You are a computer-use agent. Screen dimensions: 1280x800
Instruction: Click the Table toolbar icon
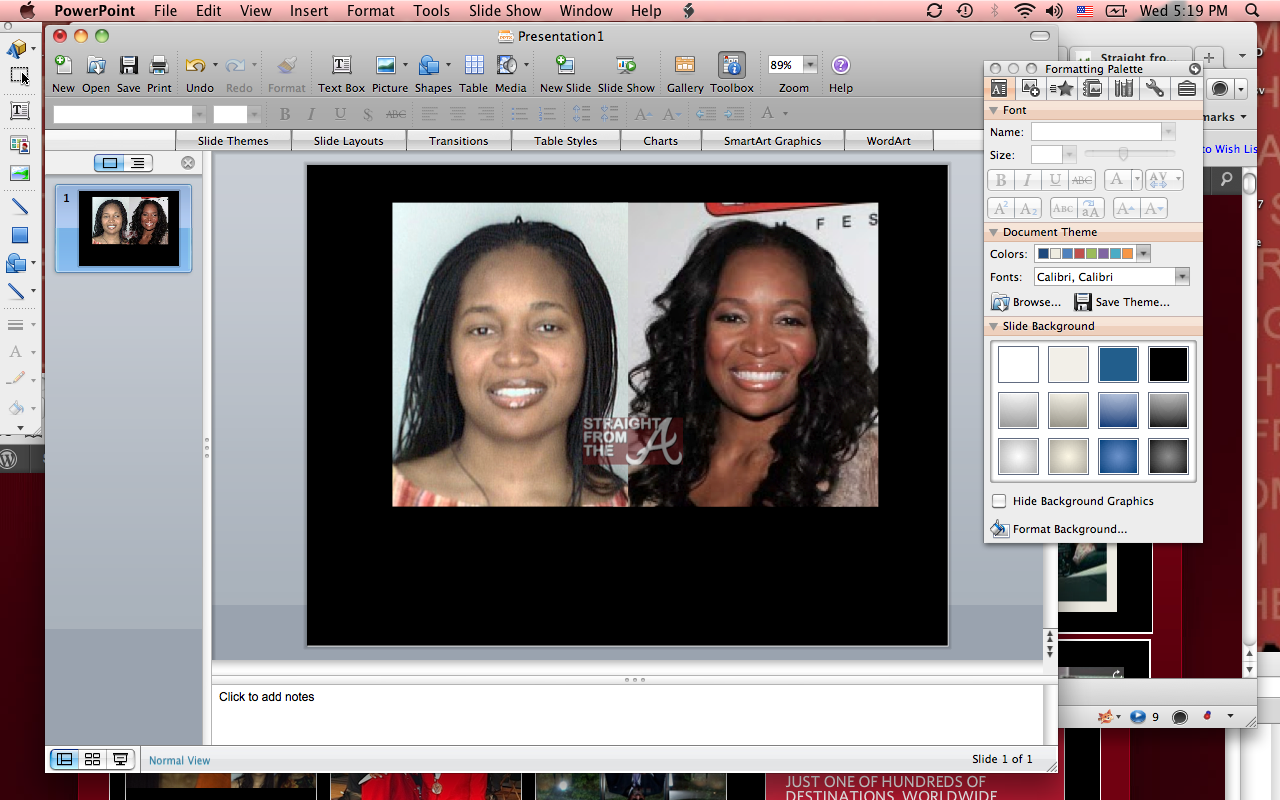[473, 66]
